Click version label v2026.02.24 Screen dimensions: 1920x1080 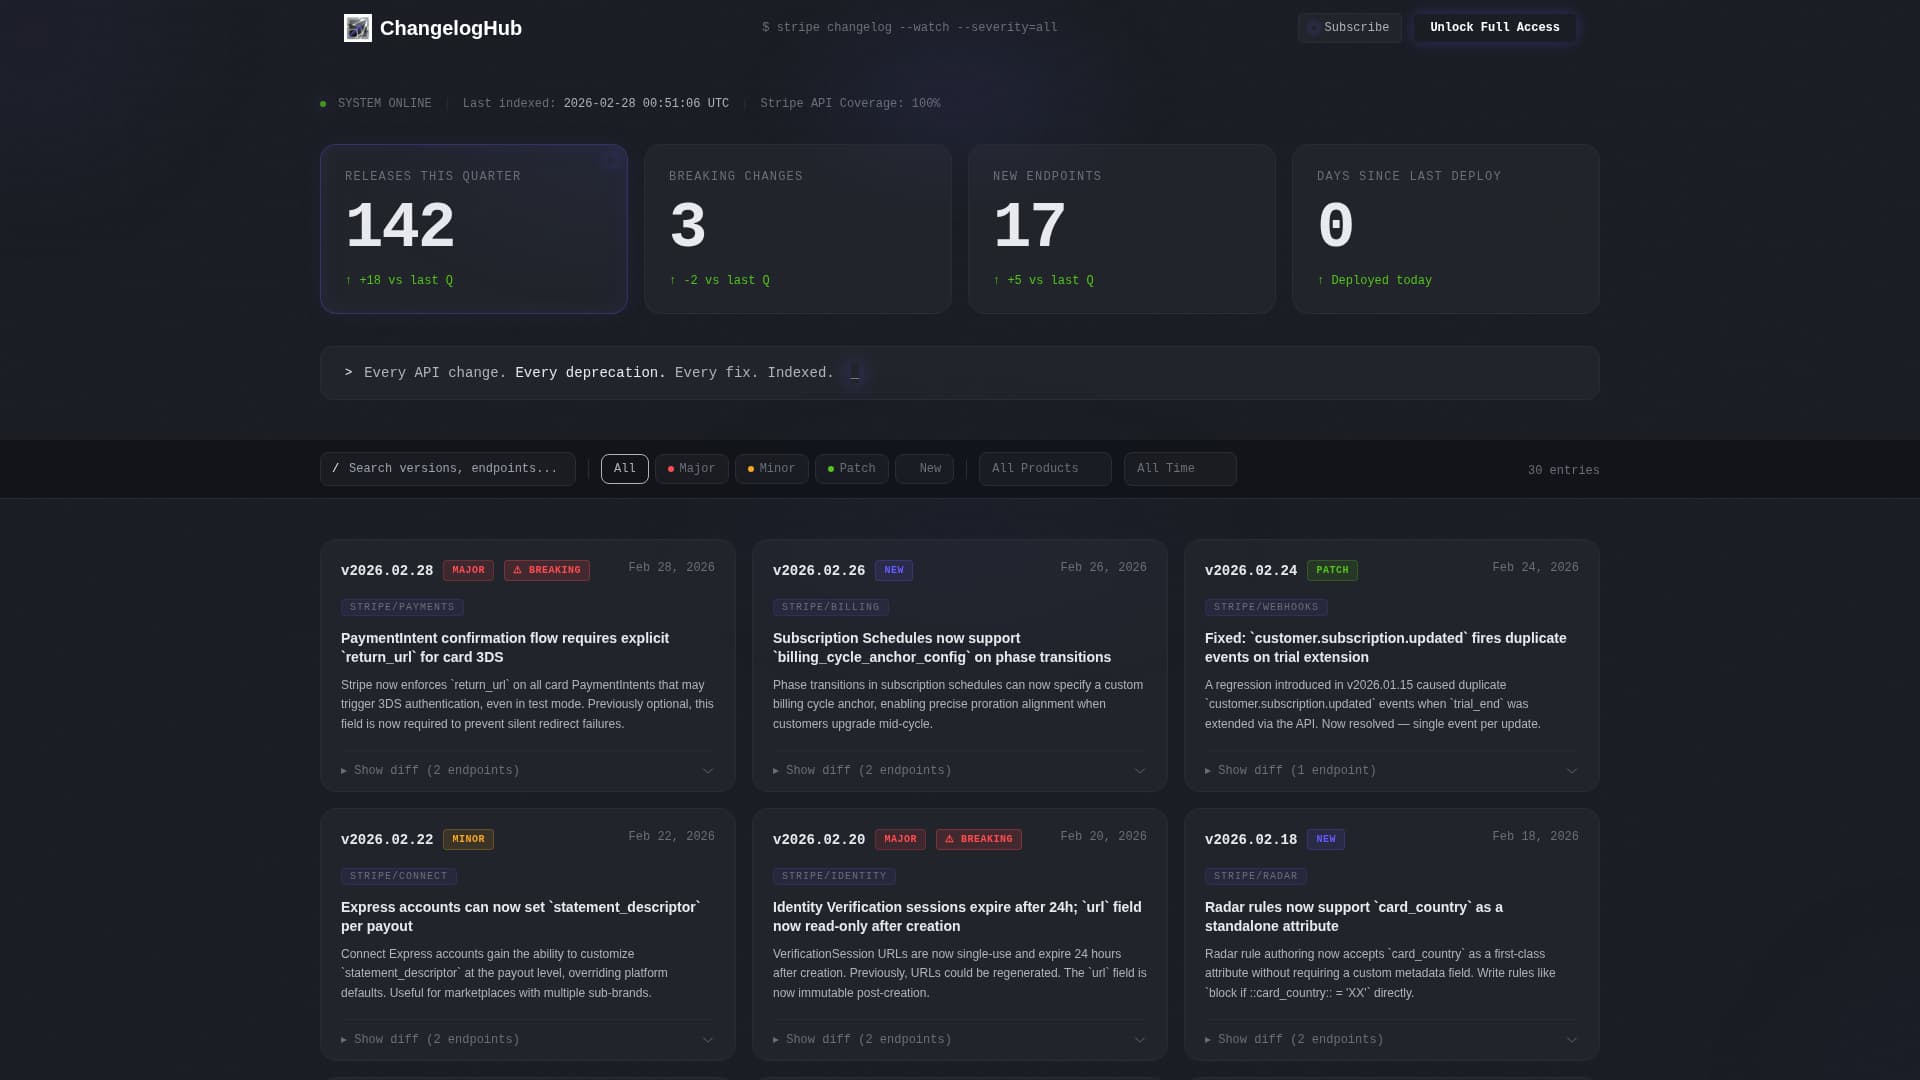click(1251, 571)
